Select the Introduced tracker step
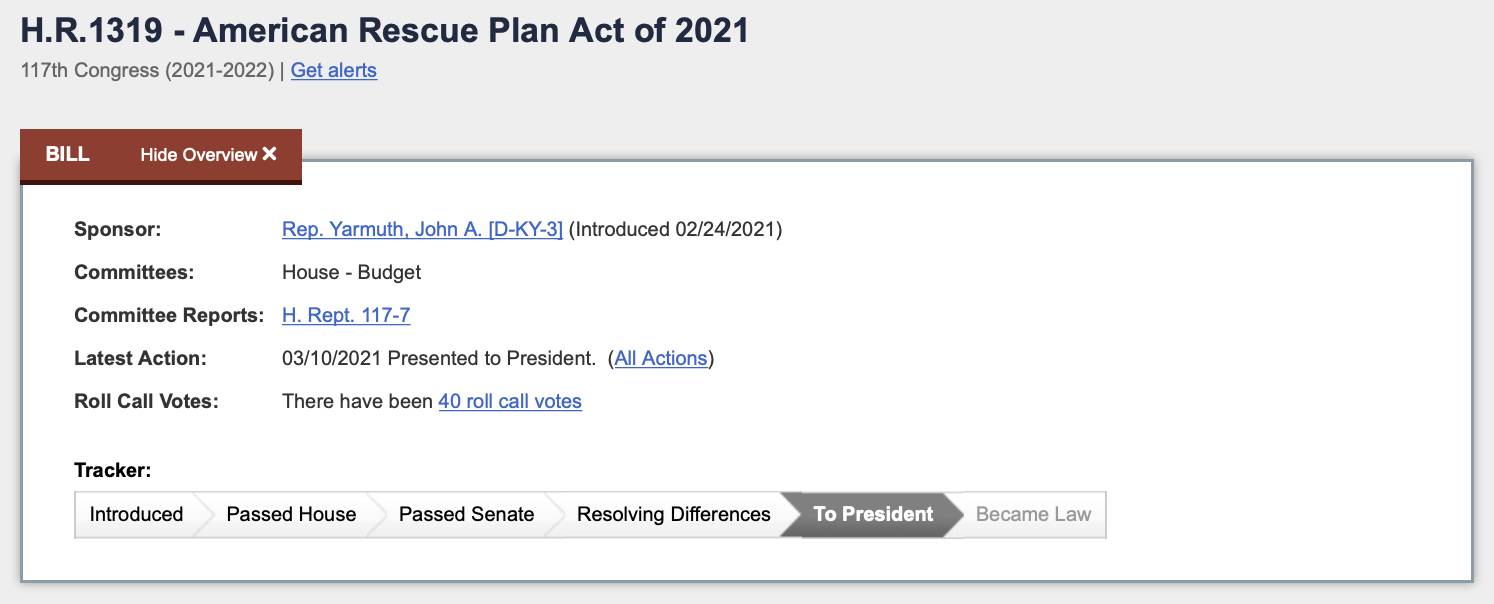This screenshot has width=1494, height=604. click(x=136, y=514)
